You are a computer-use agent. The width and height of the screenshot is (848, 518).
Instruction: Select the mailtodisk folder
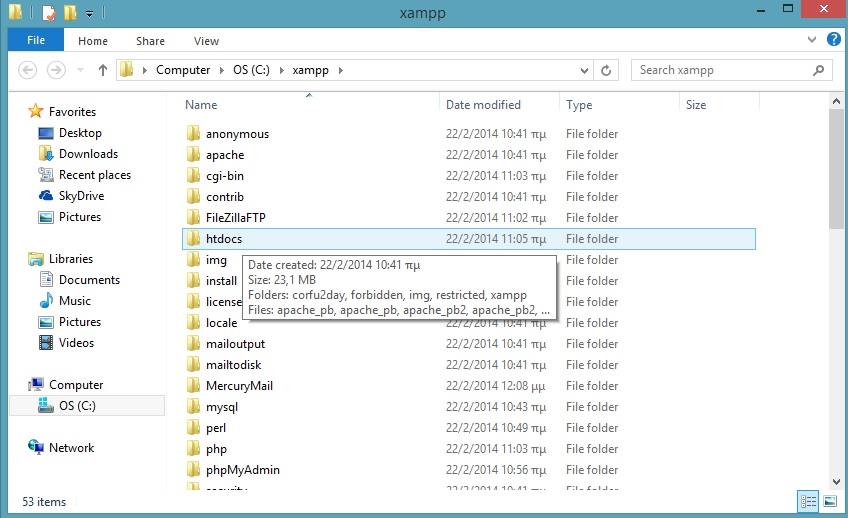pyautogui.click(x=234, y=364)
